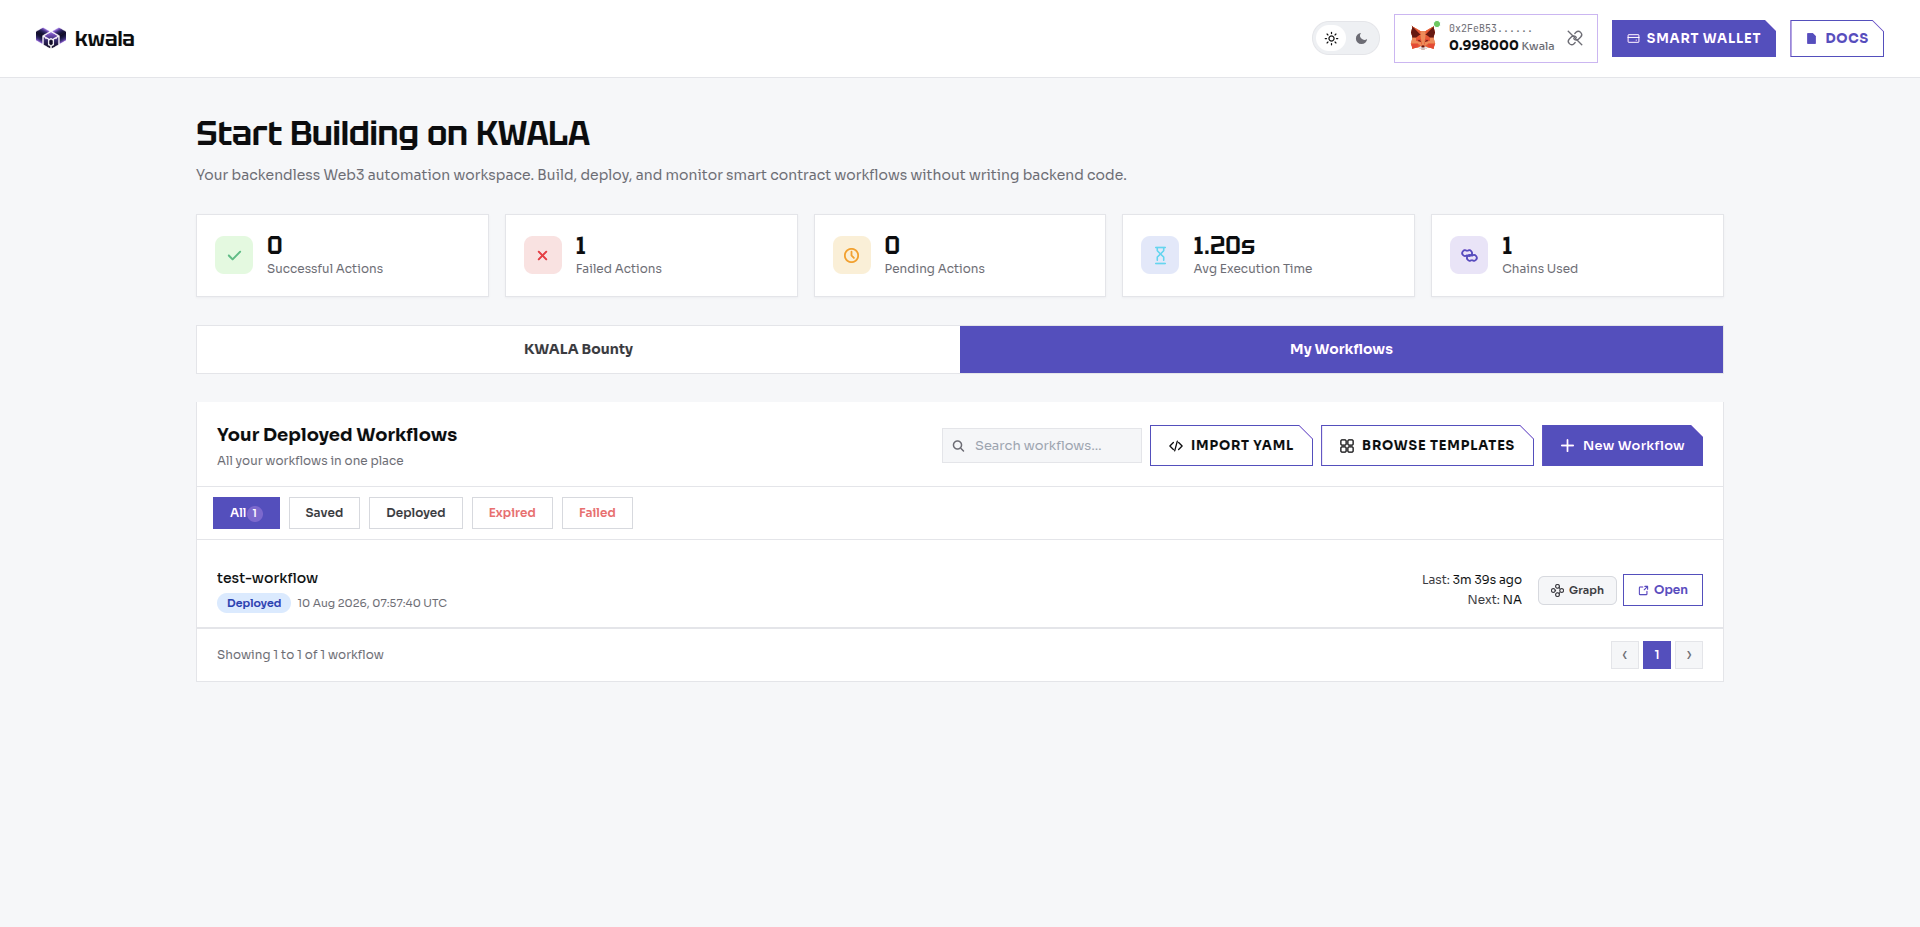Click Showing 1 to 1 of 1 workflow
Screen dimensions: 1920x927
tap(300, 655)
